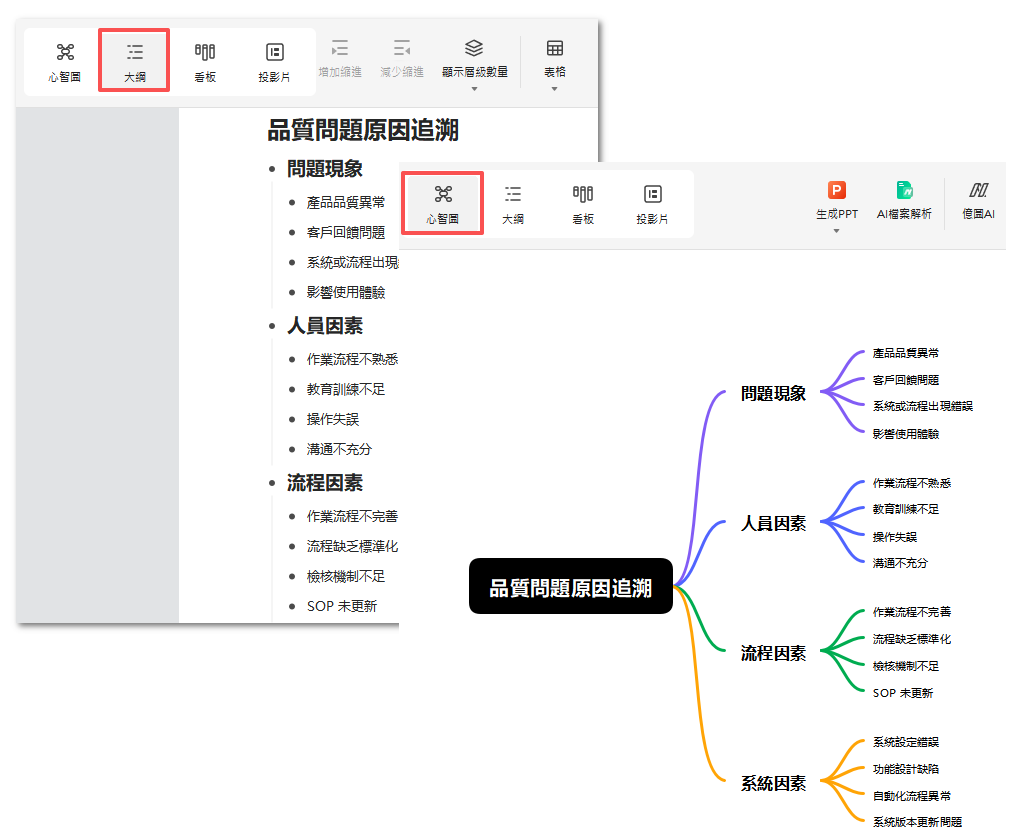Click the AI檔案解析 file analysis icon
The width and height of the screenshot is (1023, 840).
tap(903, 200)
